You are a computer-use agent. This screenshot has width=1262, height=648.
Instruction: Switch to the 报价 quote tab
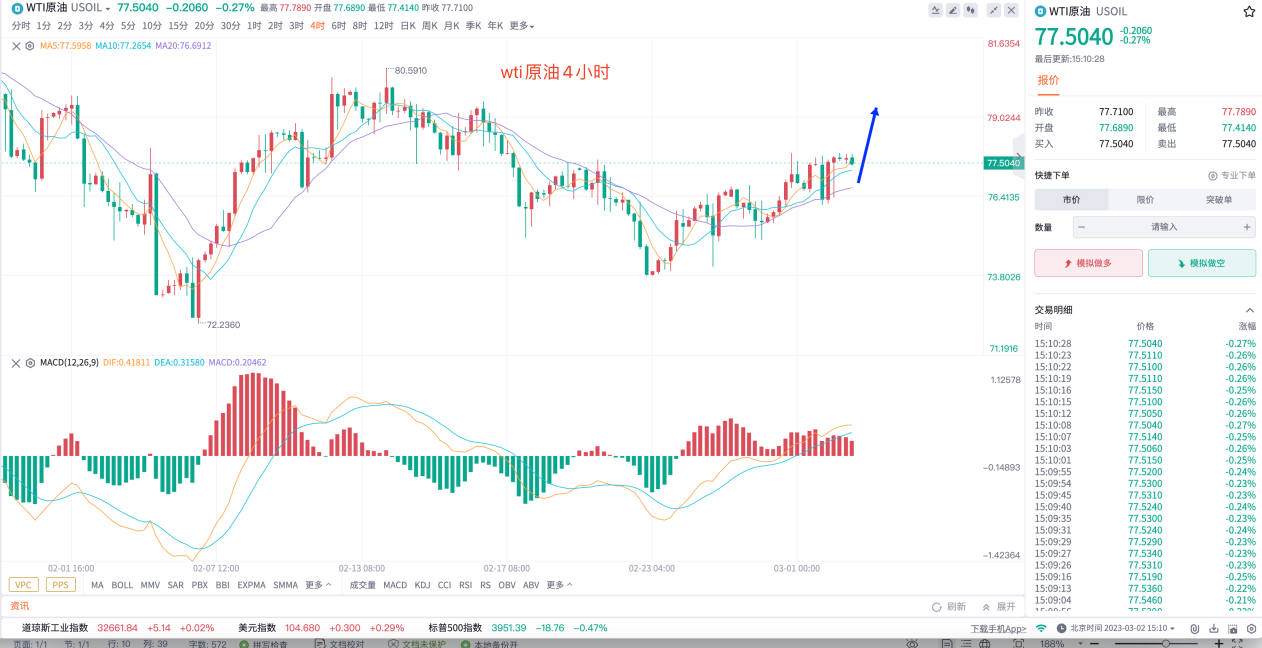pos(1048,80)
